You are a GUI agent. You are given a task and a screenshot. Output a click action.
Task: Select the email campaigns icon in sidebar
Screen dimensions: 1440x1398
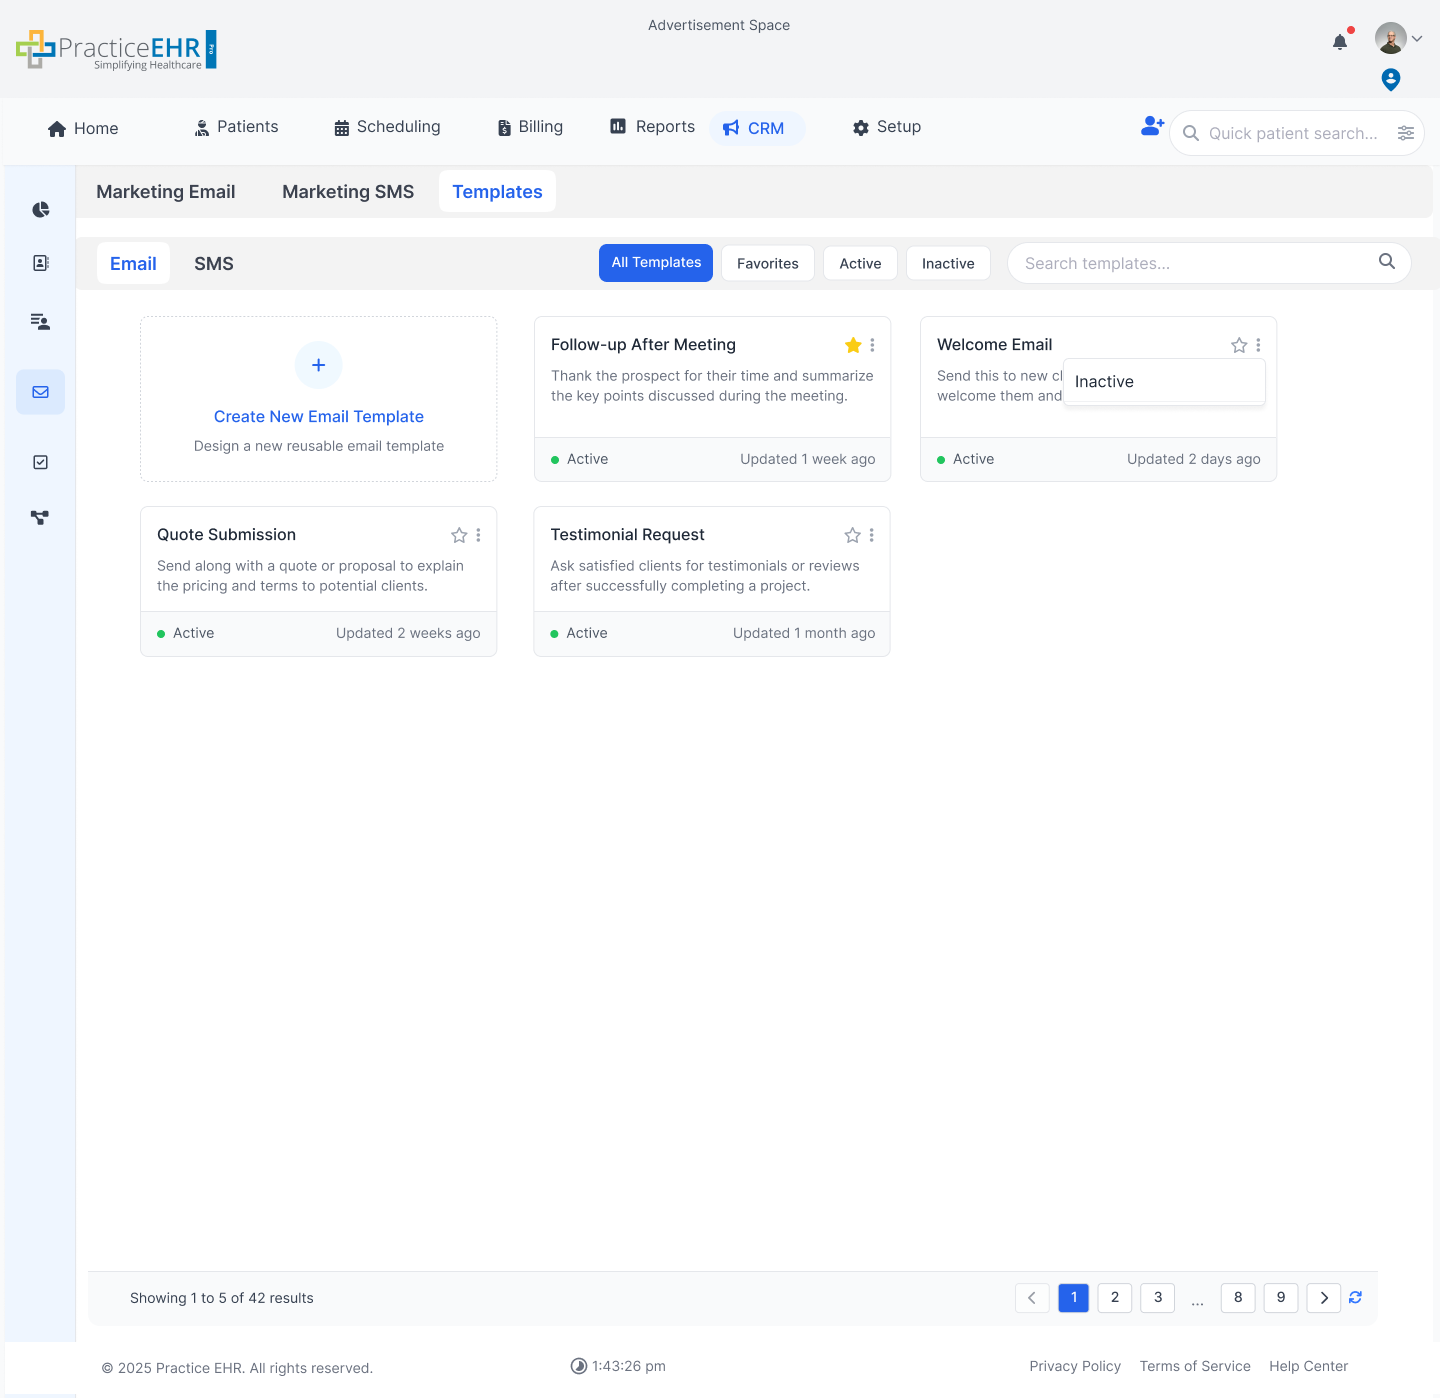(40, 392)
